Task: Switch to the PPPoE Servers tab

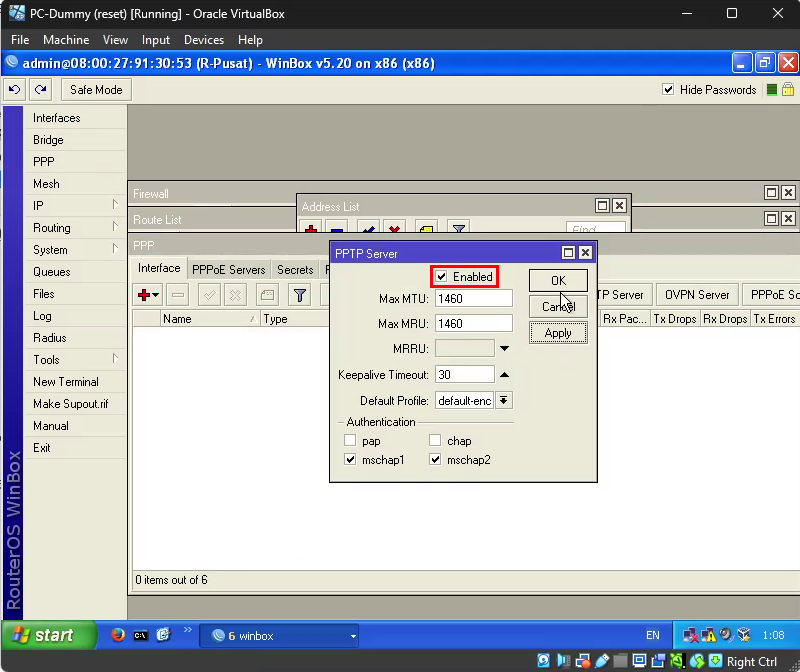Action: click(229, 269)
